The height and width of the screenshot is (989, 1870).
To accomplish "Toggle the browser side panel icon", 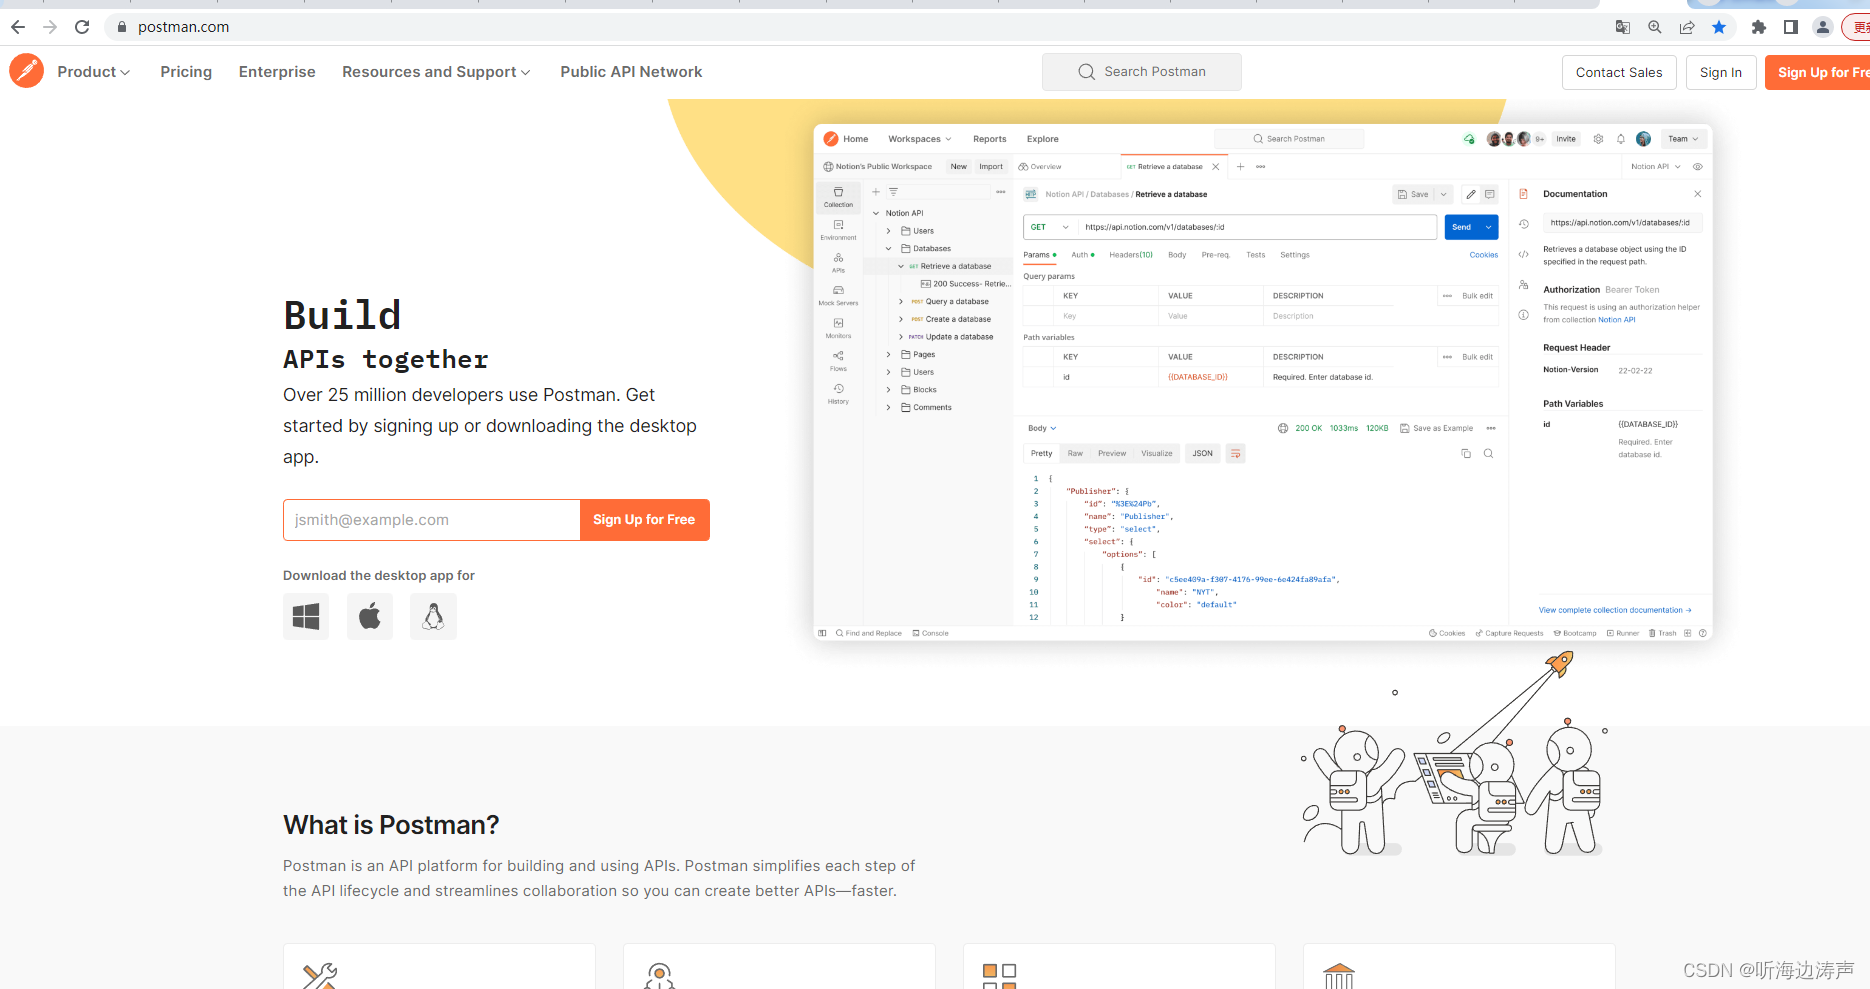I will click(1791, 27).
